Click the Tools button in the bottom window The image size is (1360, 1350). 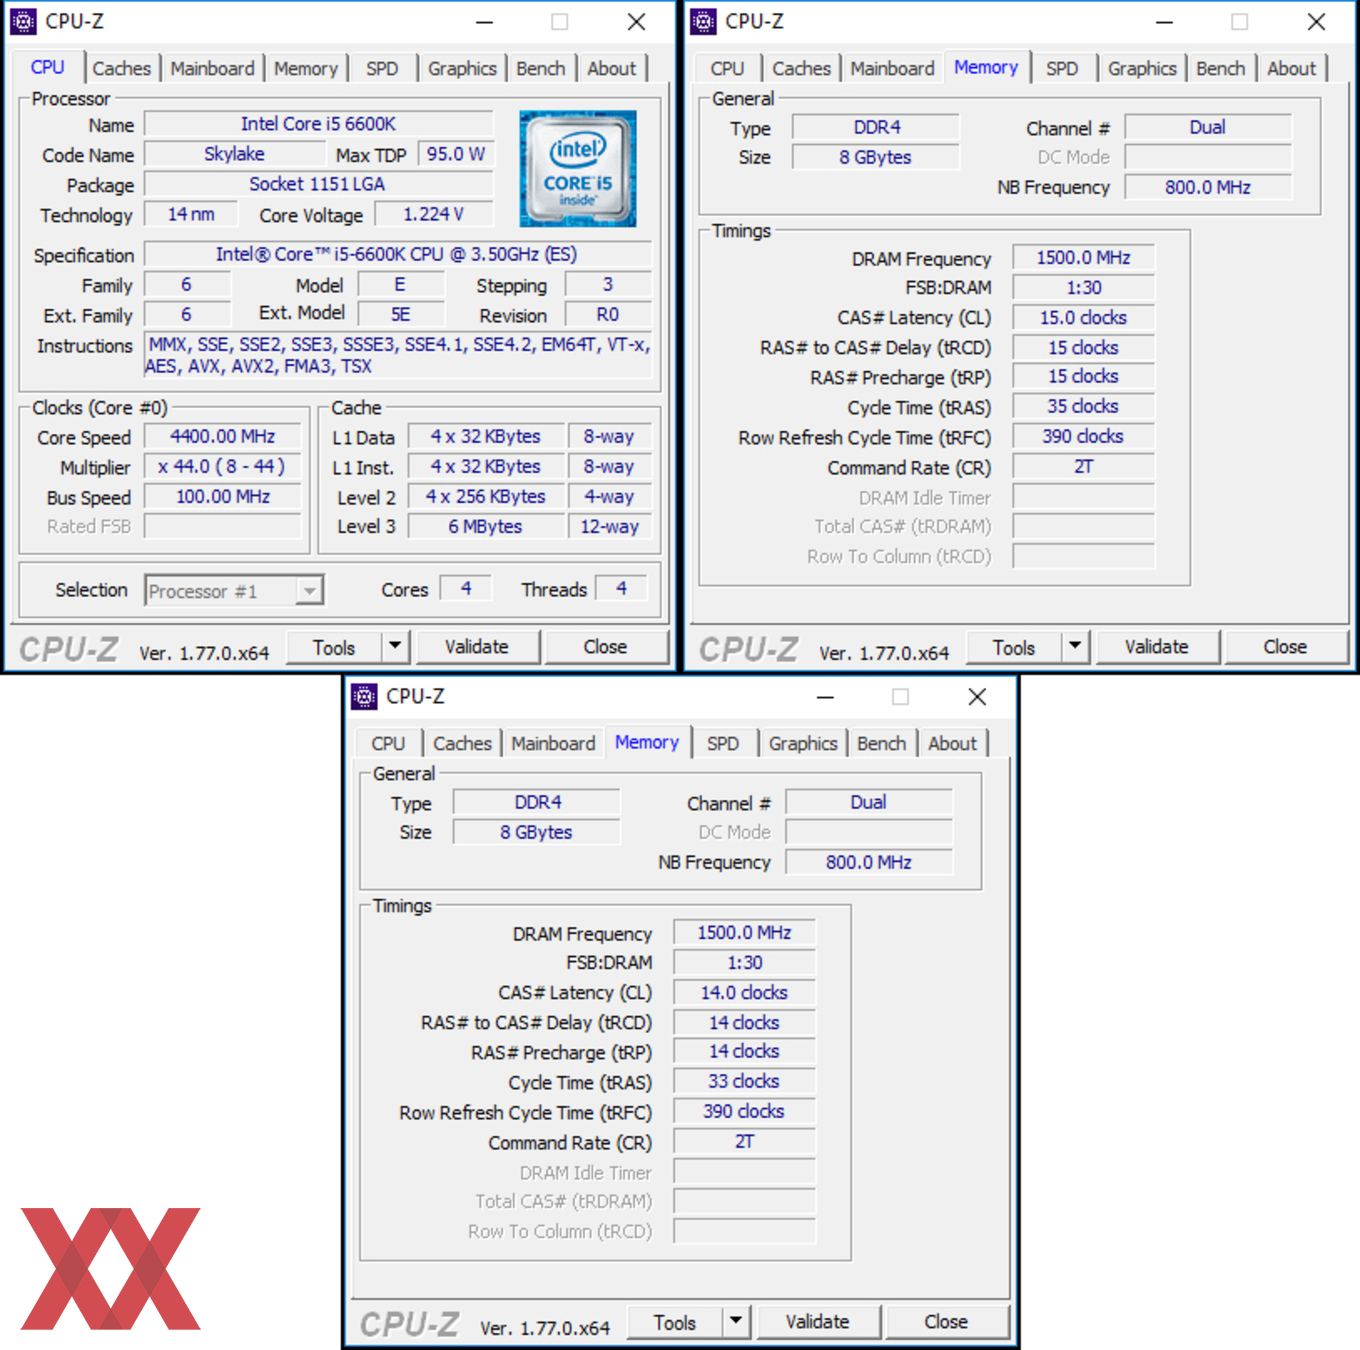(x=675, y=1322)
